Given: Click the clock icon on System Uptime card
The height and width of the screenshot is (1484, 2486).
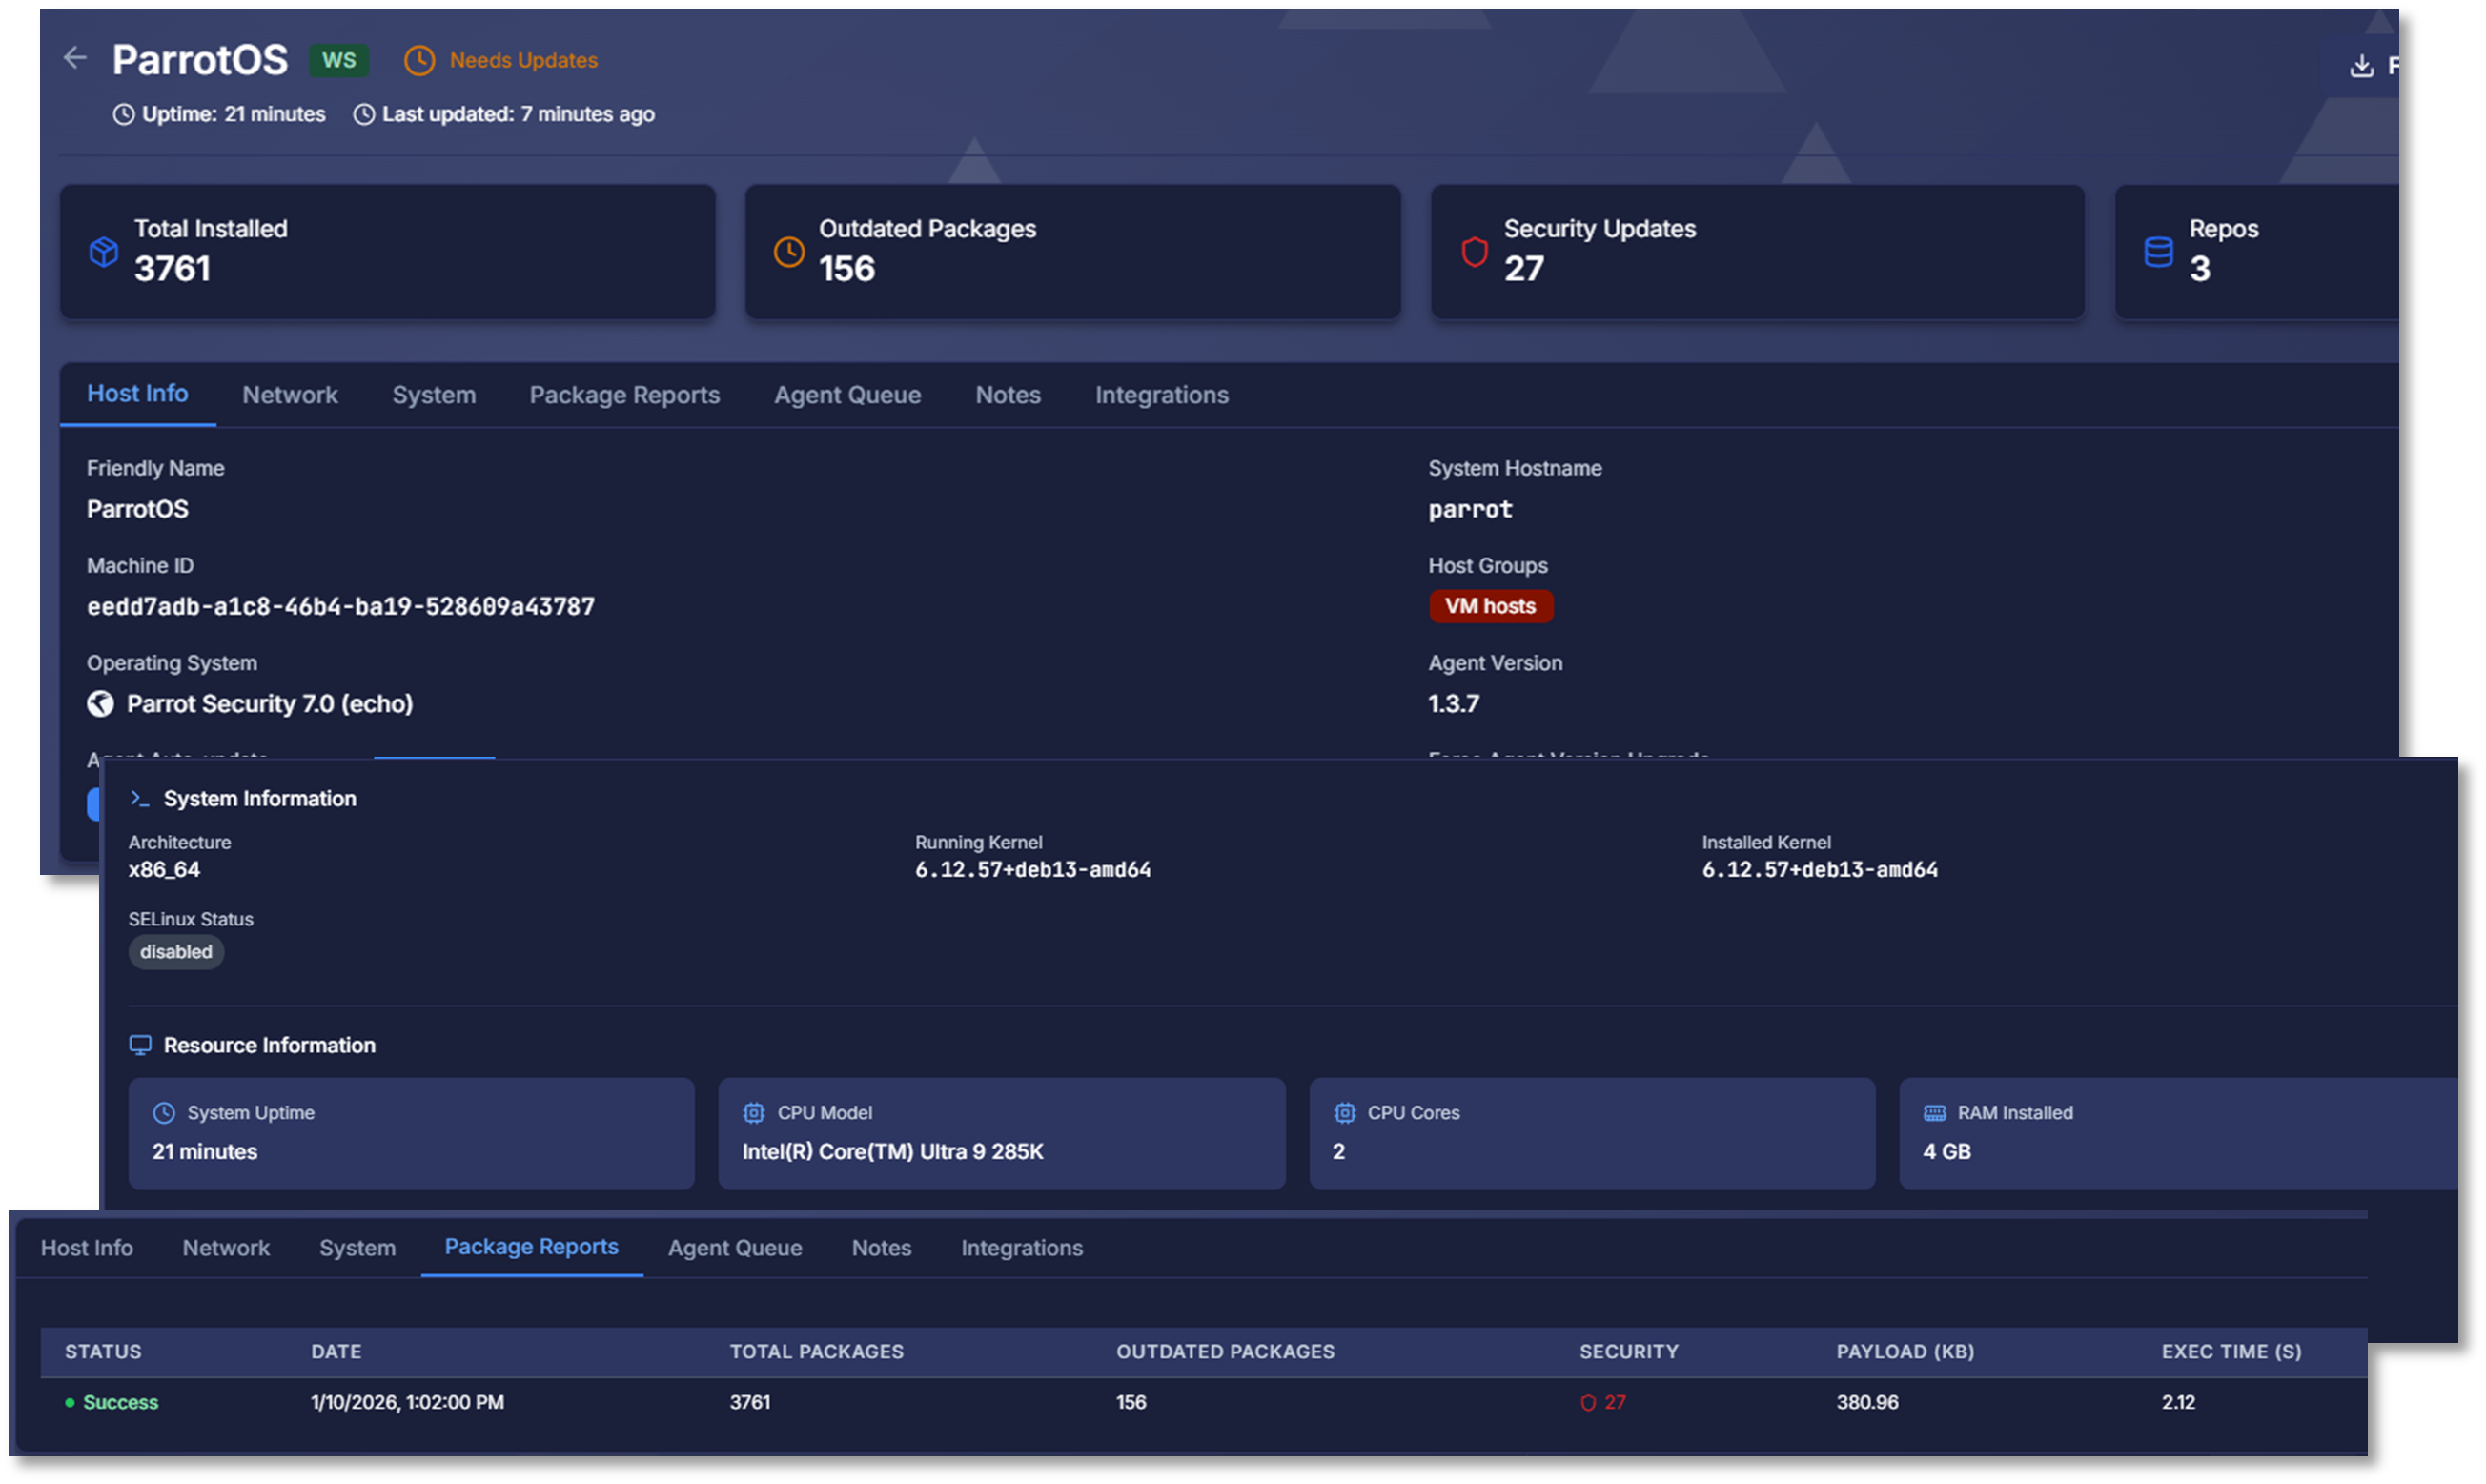Looking at the screenshot, I should (163, 1112).
